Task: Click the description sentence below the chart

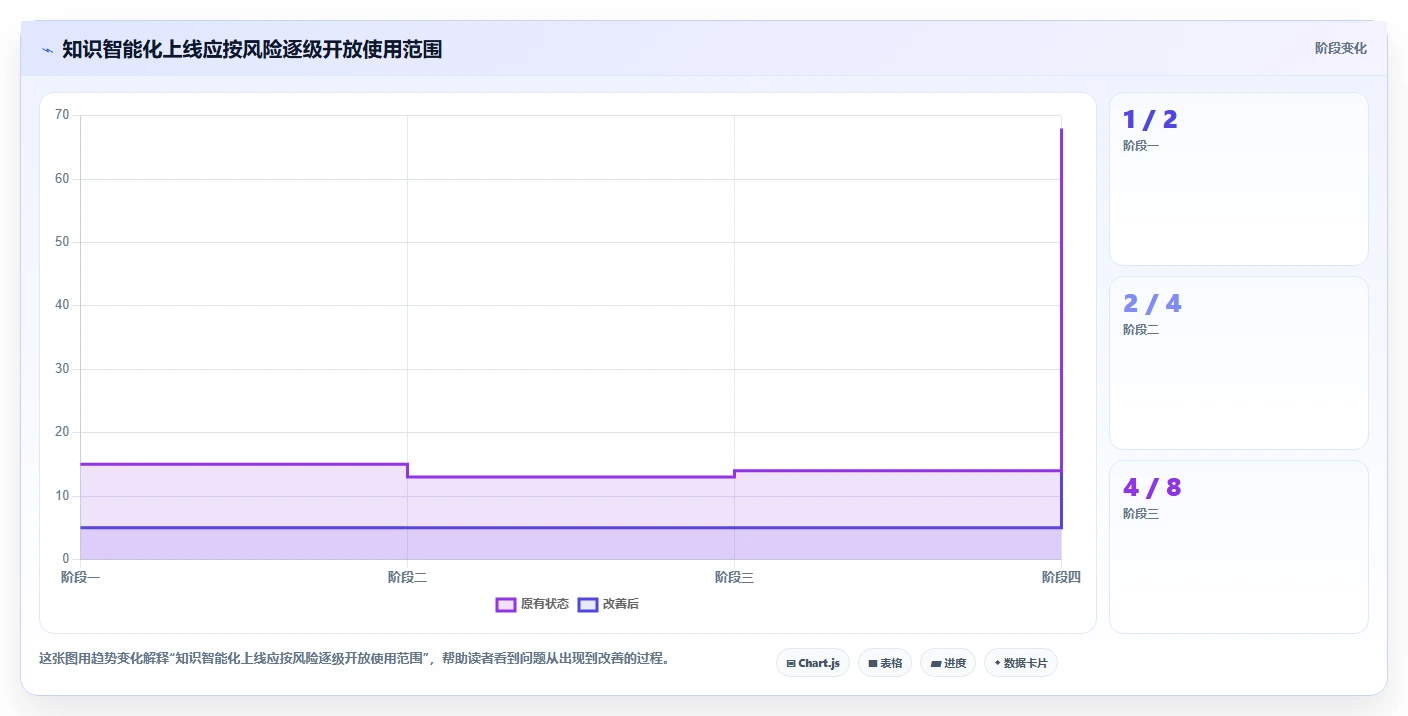Action: [x=354, y=659]
